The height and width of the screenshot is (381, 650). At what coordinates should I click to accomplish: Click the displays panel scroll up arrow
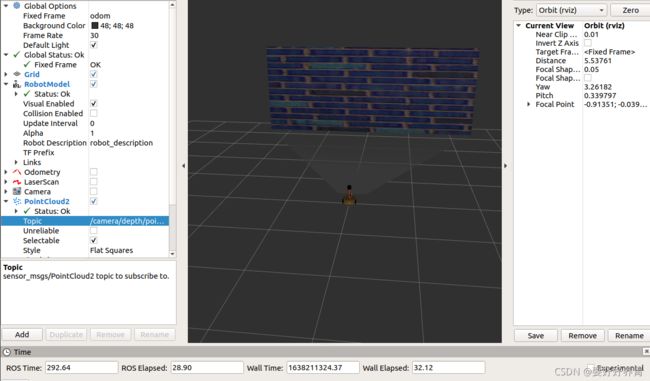pyautogui.click(x=172, y=5)
